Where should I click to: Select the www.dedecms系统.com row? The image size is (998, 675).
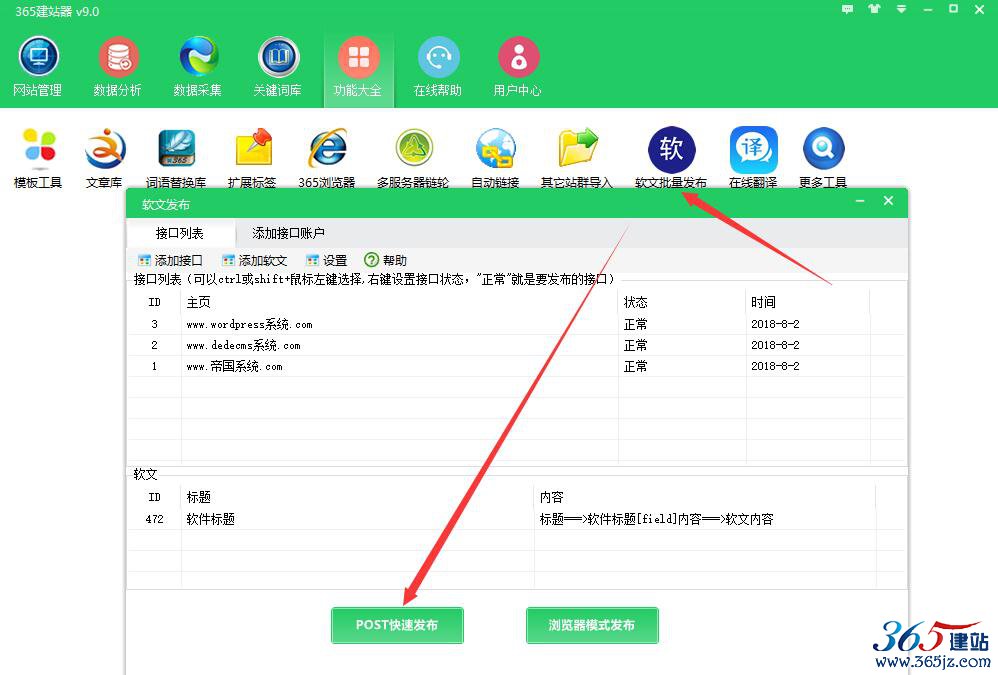point(516,345)
